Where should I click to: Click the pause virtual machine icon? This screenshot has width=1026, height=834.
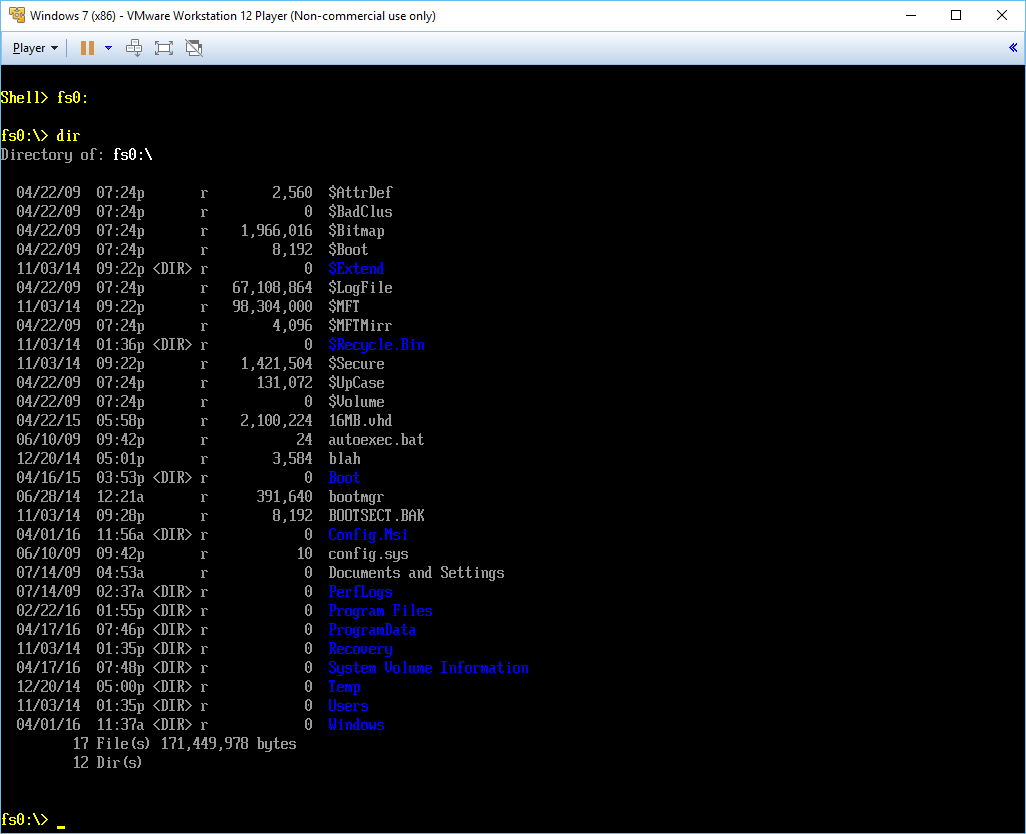pyautogui.click(x=87, y=48)
